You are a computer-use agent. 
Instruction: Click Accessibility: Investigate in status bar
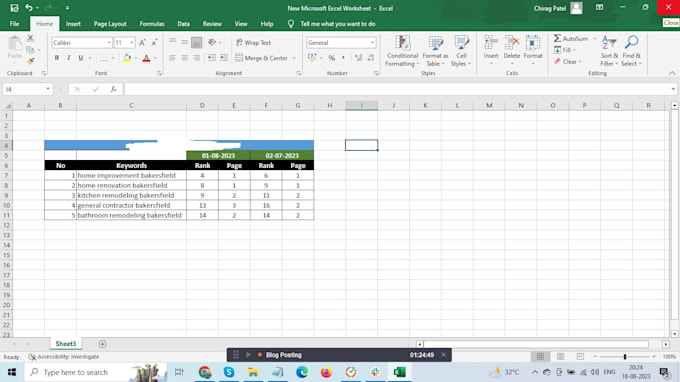coord(64,357)
